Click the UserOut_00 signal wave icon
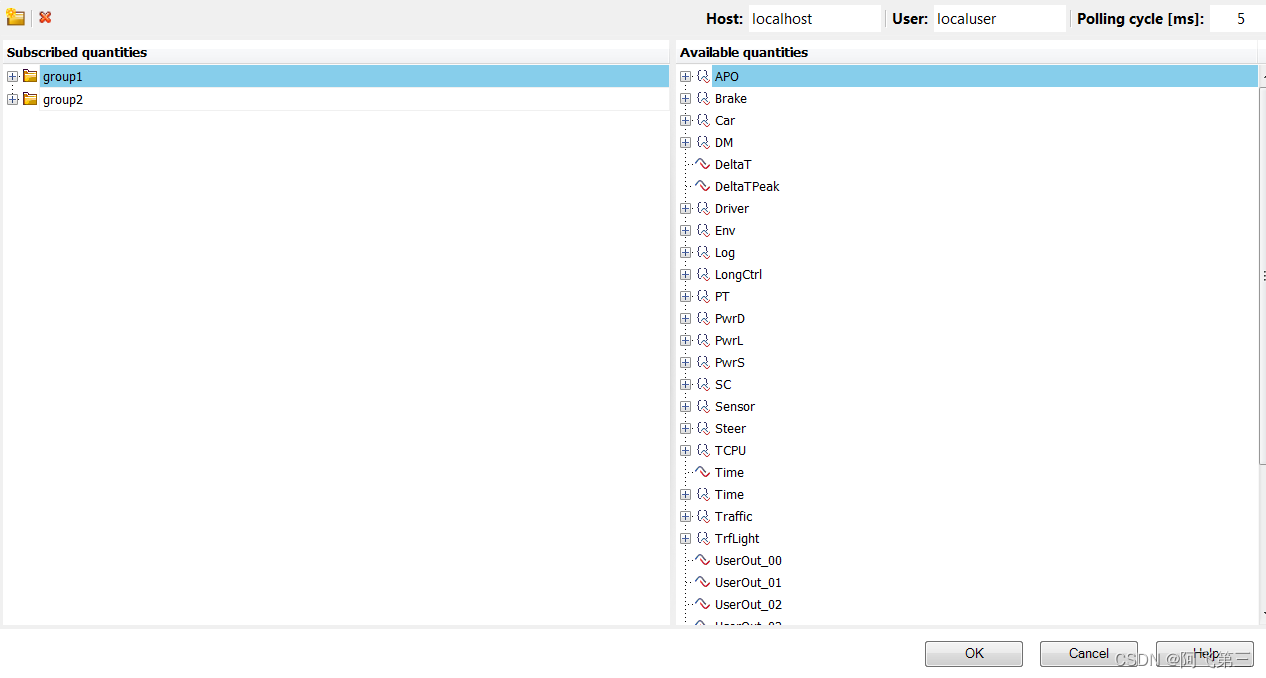 [702, 561]
